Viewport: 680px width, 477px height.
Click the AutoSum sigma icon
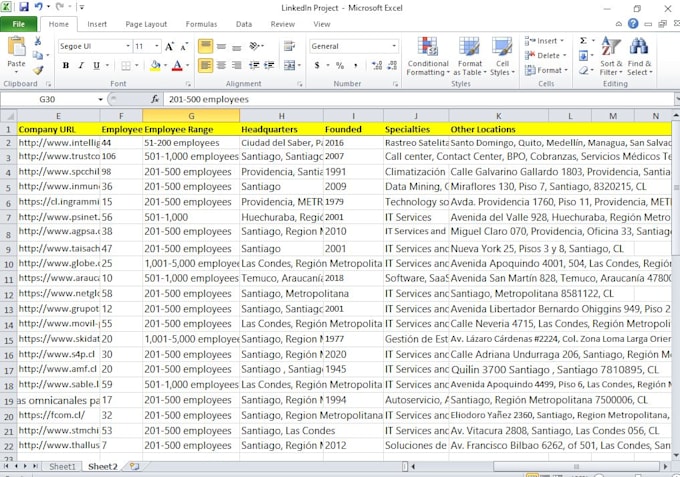point(583,41)
